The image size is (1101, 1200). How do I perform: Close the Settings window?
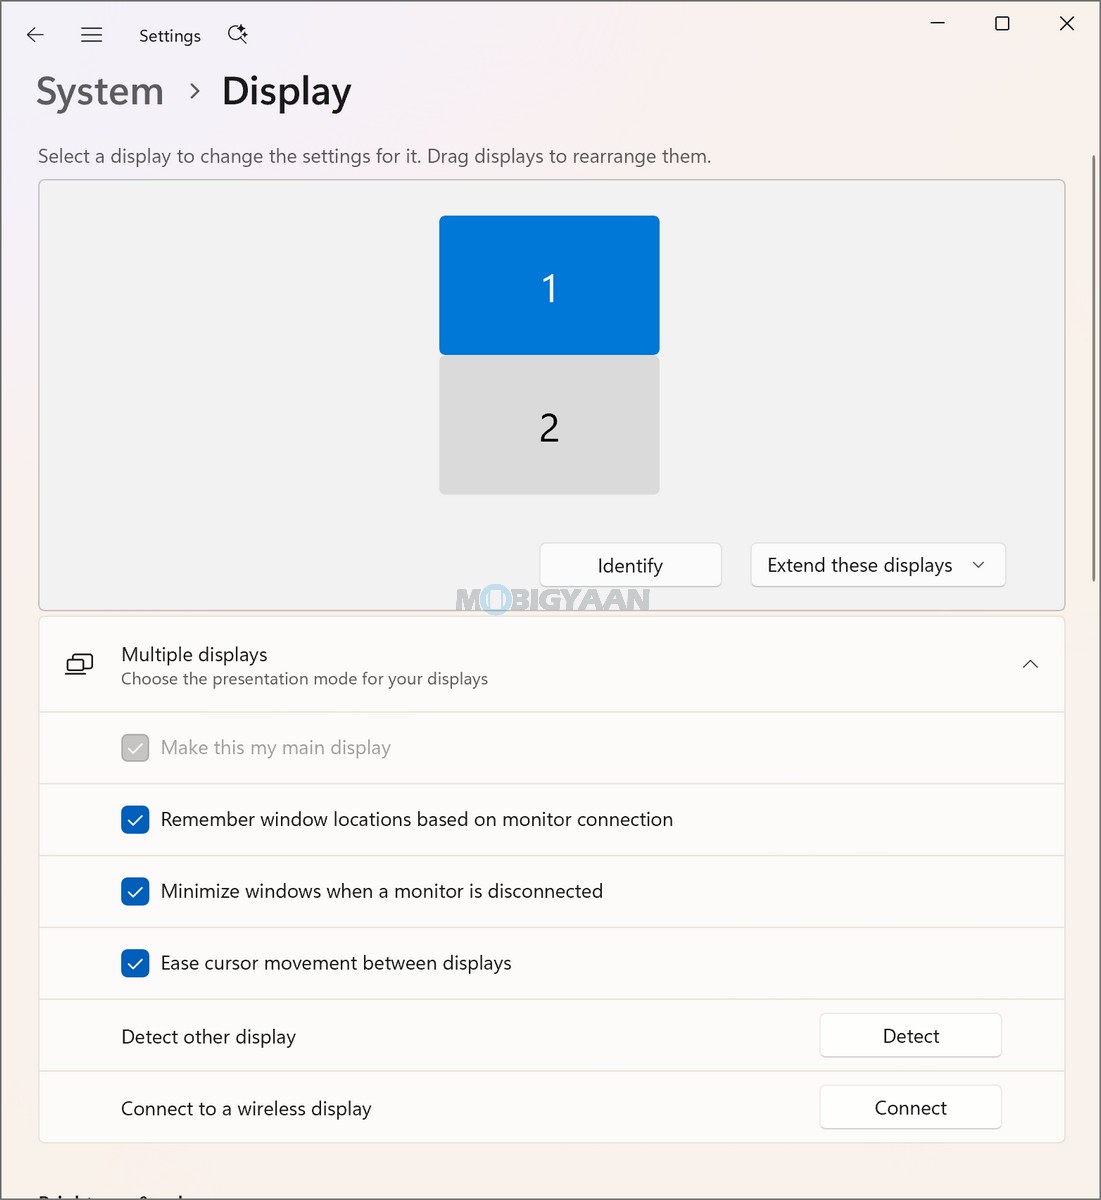1067,23
